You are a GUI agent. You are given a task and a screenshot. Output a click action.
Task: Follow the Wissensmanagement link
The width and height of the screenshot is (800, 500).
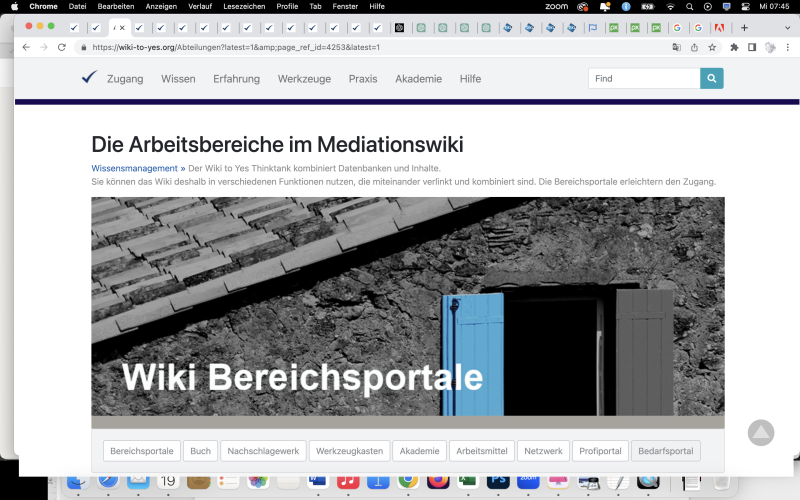(134, 168)
